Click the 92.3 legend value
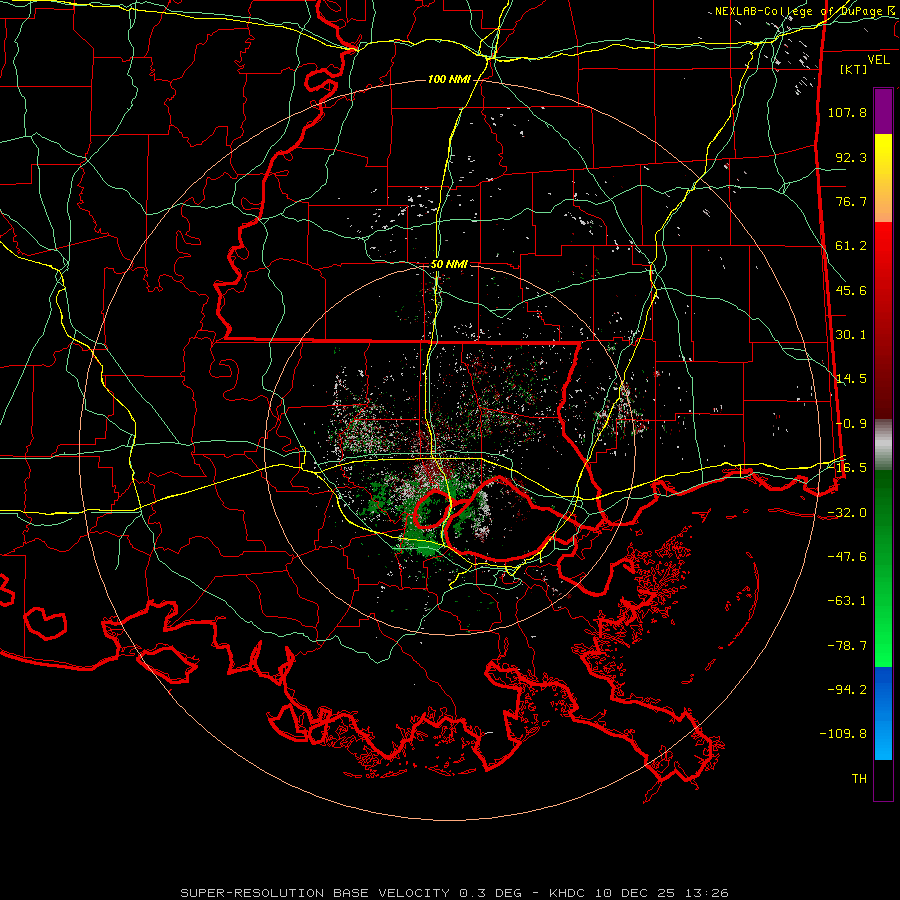Viewport: 900px width, 900px height. click(851, 157)
